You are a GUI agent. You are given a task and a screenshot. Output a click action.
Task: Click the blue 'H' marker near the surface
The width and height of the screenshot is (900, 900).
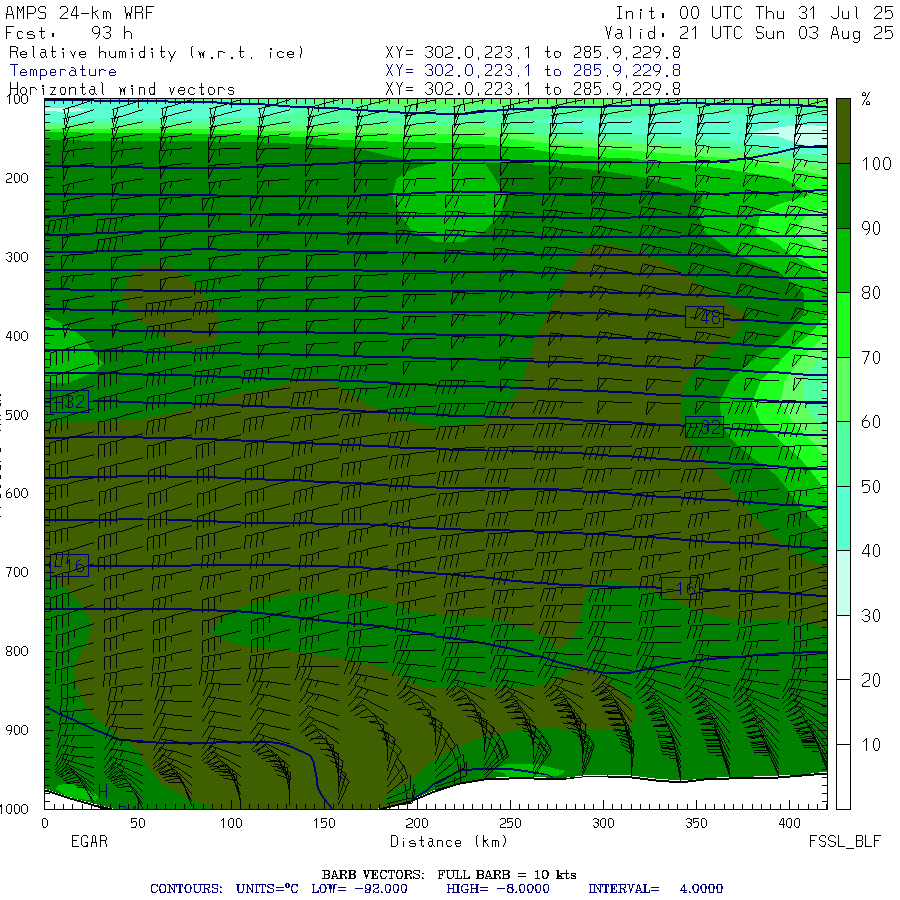pyautogui.click(x=103, y=792)
